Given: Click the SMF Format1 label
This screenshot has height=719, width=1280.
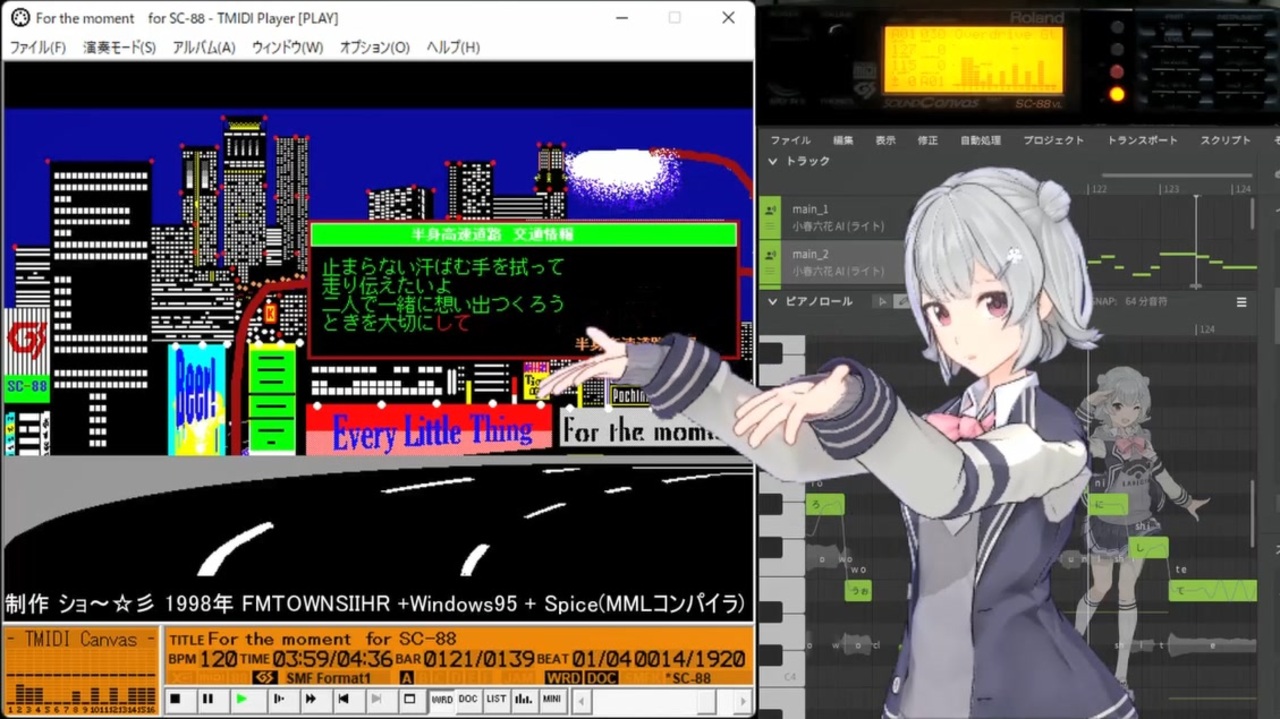Looking at the screenshot, I should click(328, 678).
